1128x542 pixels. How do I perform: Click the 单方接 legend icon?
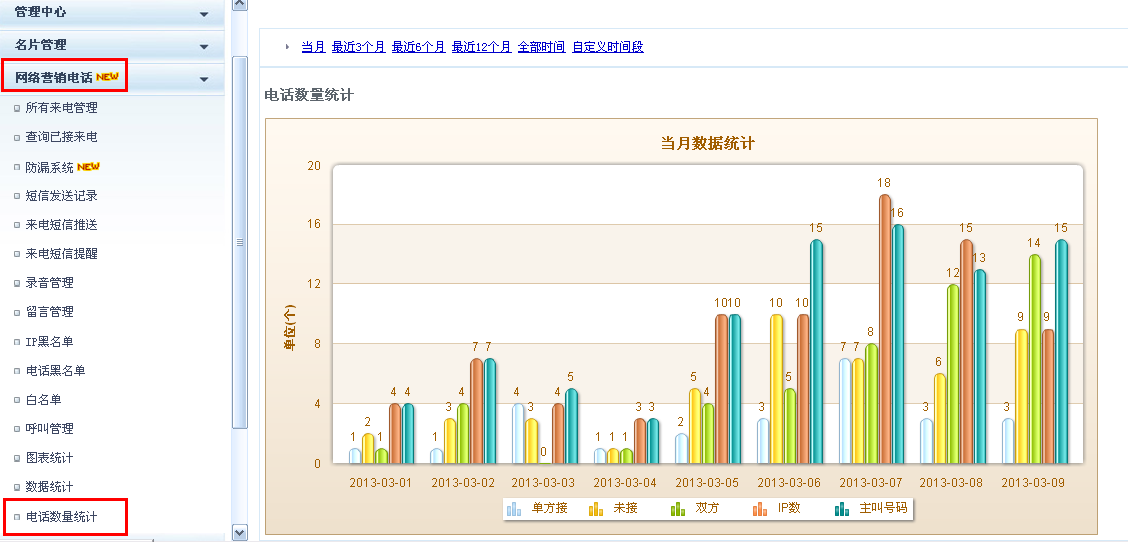click(x=514, y=509)
